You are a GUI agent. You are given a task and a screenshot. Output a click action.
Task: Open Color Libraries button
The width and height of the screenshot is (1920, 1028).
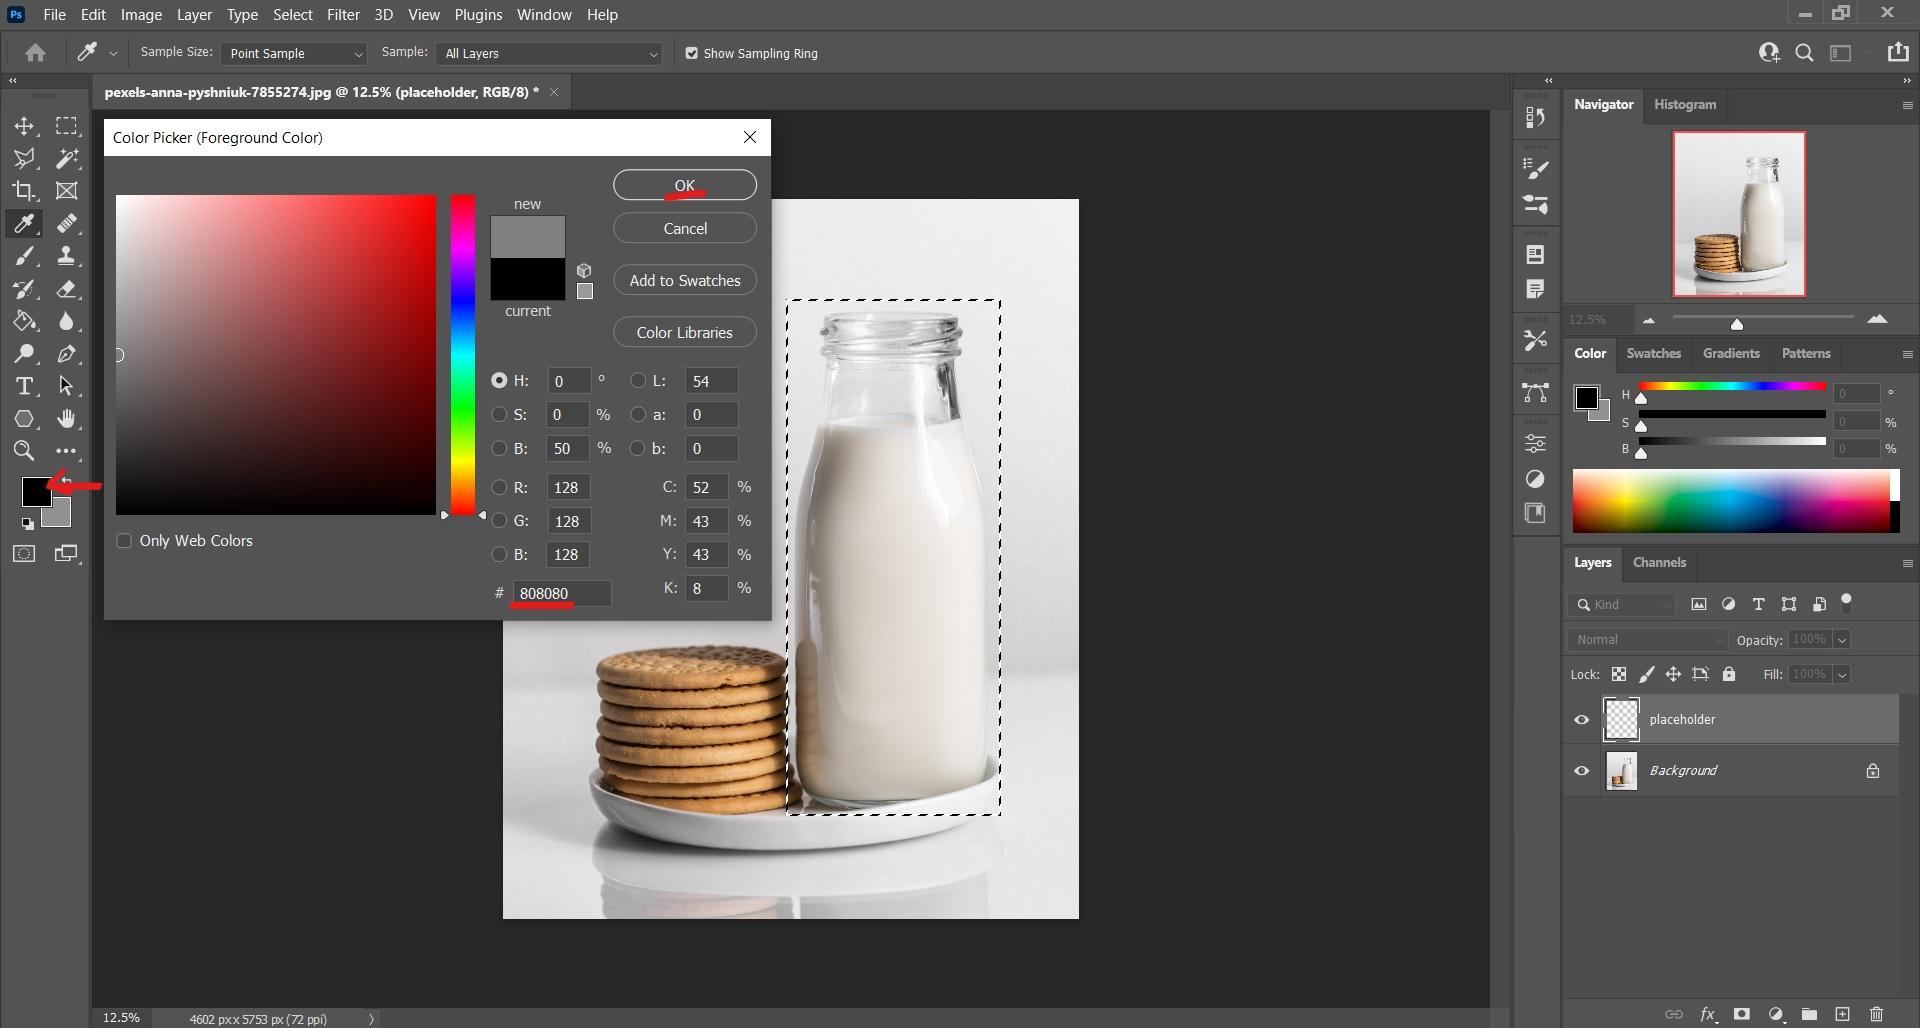coord(685,332)
